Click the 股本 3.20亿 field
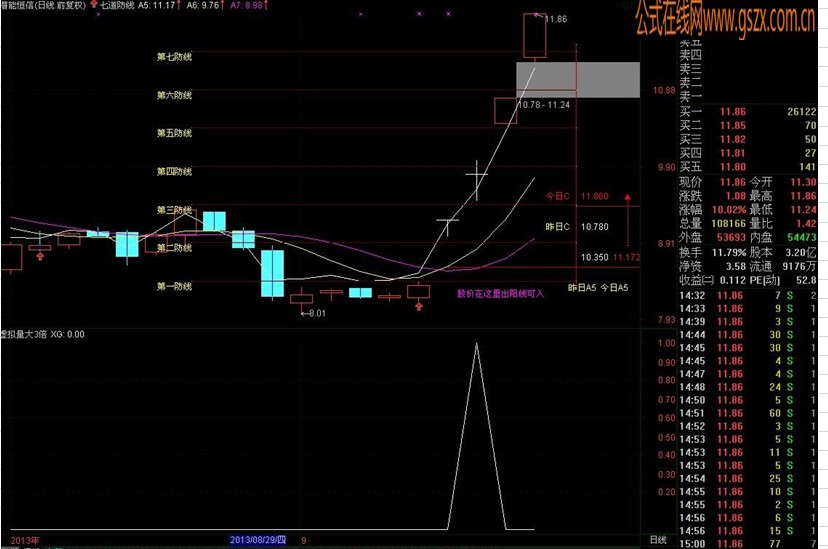 tap(783, 252)
